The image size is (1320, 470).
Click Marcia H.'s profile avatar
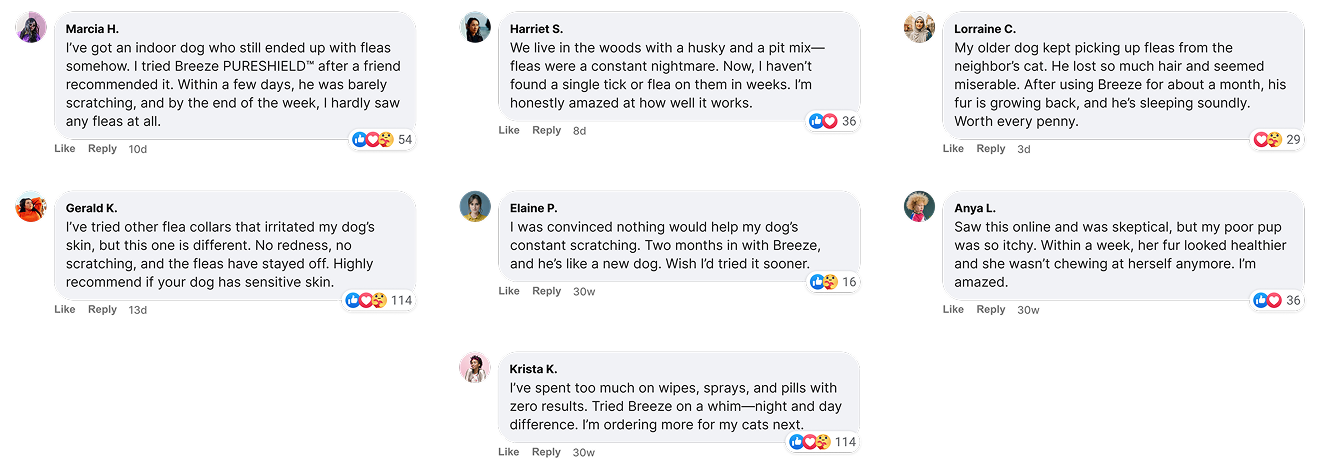point(31,27)
